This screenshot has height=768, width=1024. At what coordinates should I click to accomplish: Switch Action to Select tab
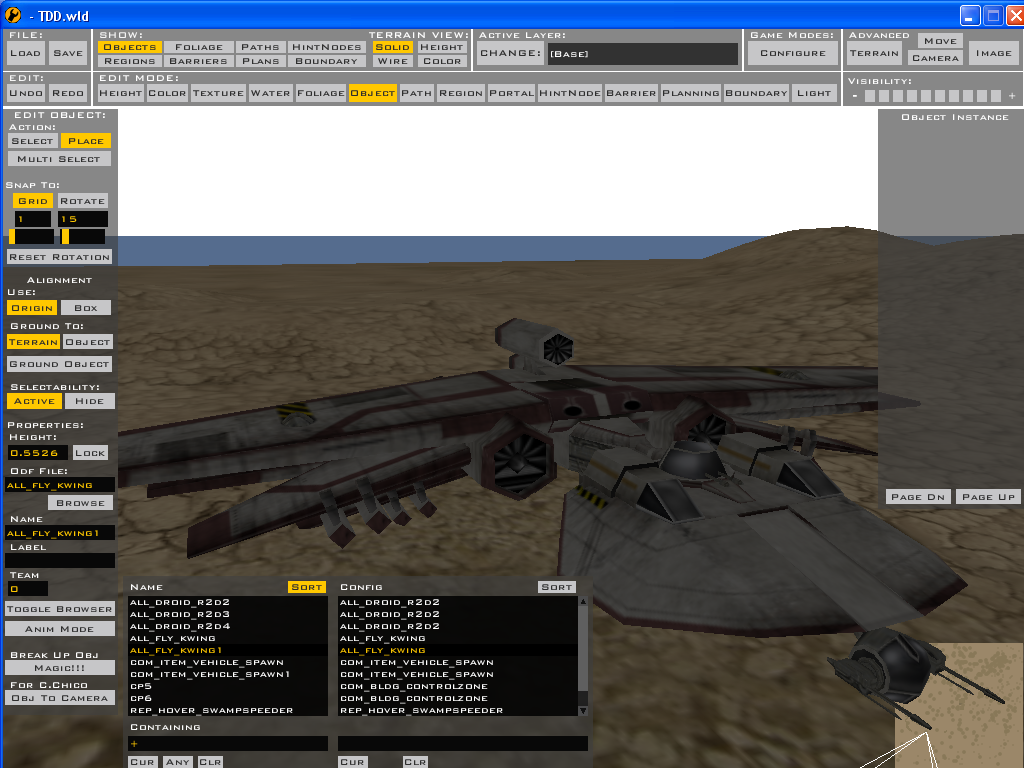(x=33, y=140)
